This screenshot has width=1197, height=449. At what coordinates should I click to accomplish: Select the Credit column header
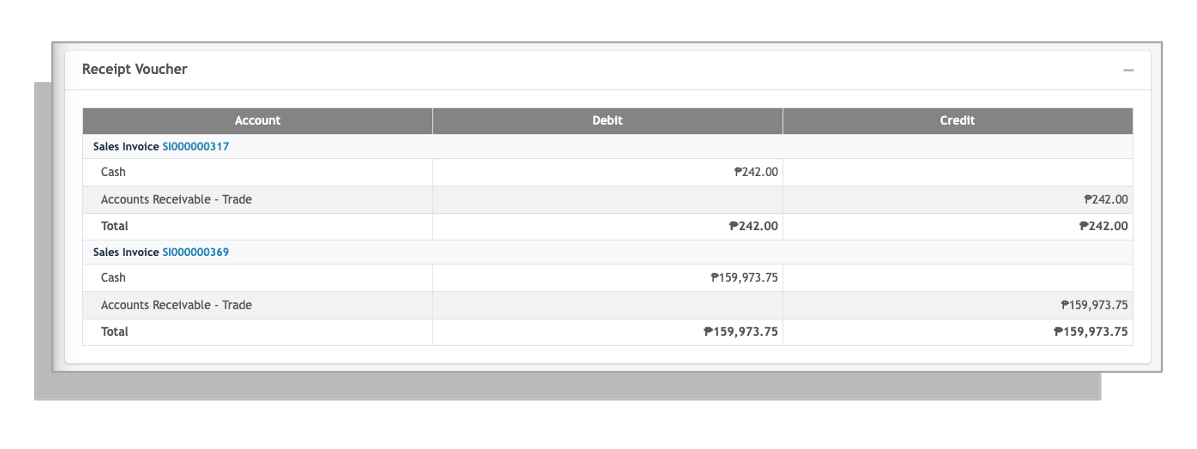pyautogui.click(x=957, y=121)
